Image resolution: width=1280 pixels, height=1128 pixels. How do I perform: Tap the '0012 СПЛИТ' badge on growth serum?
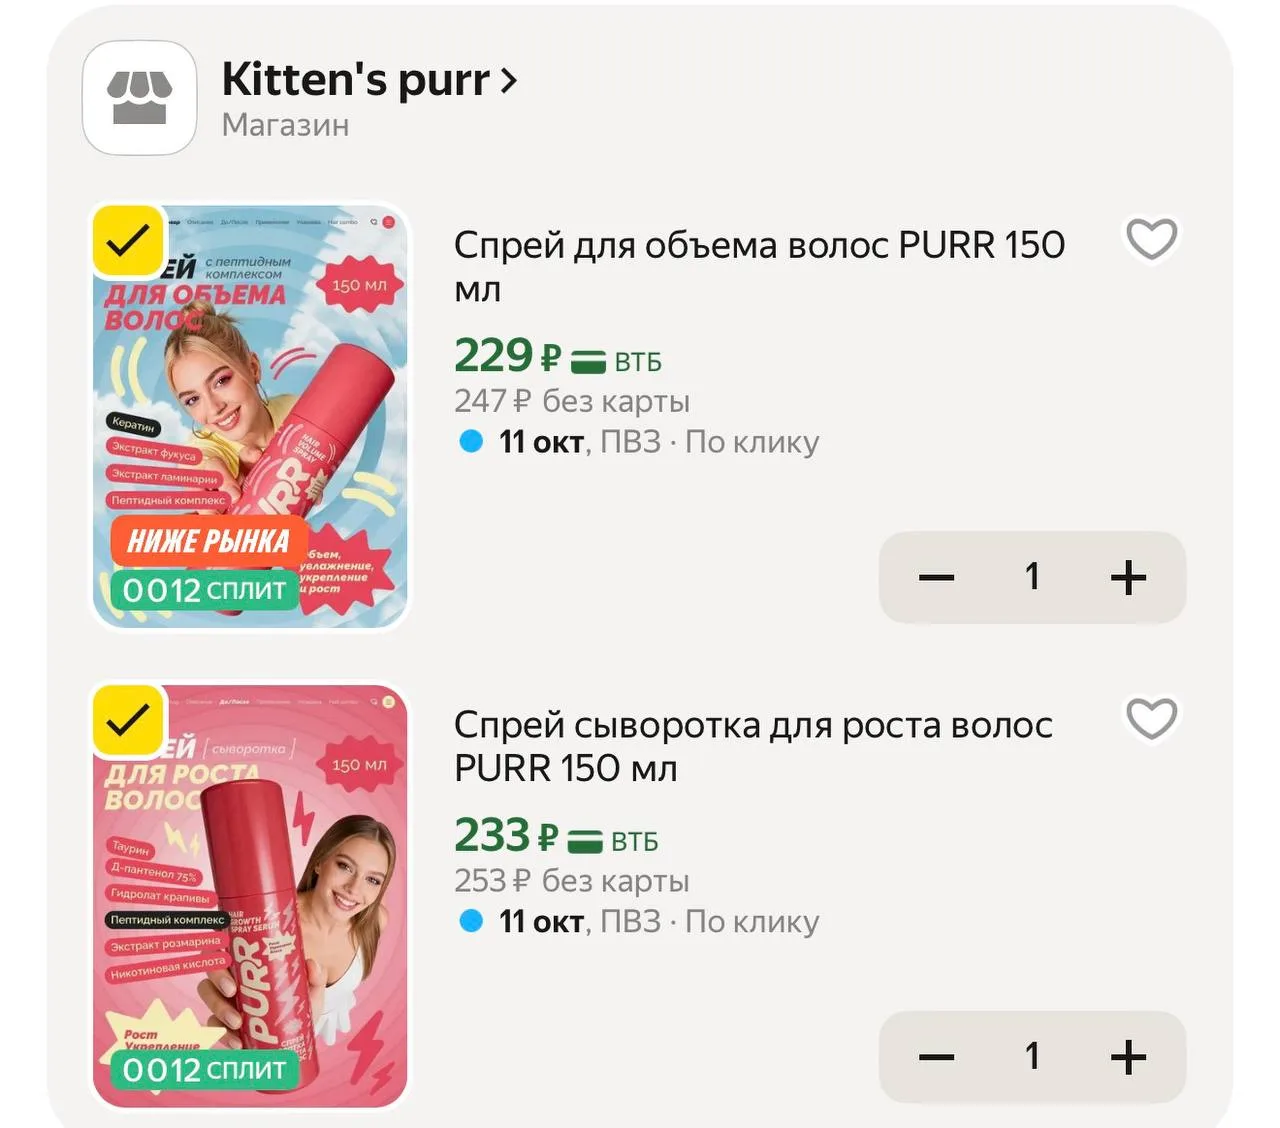204,1070
